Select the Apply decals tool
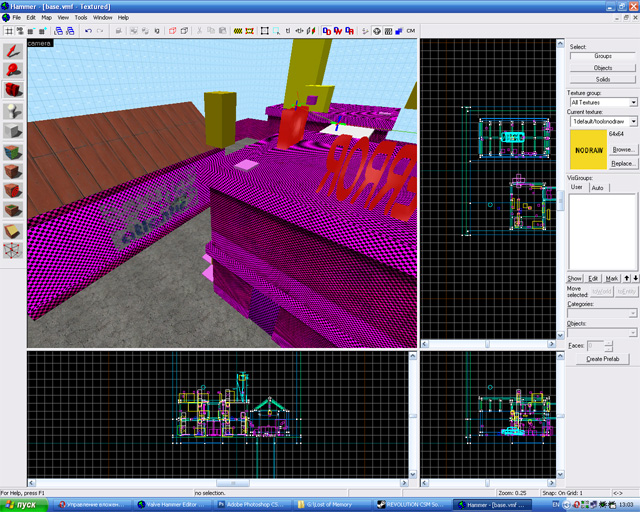 click(13, 191)
